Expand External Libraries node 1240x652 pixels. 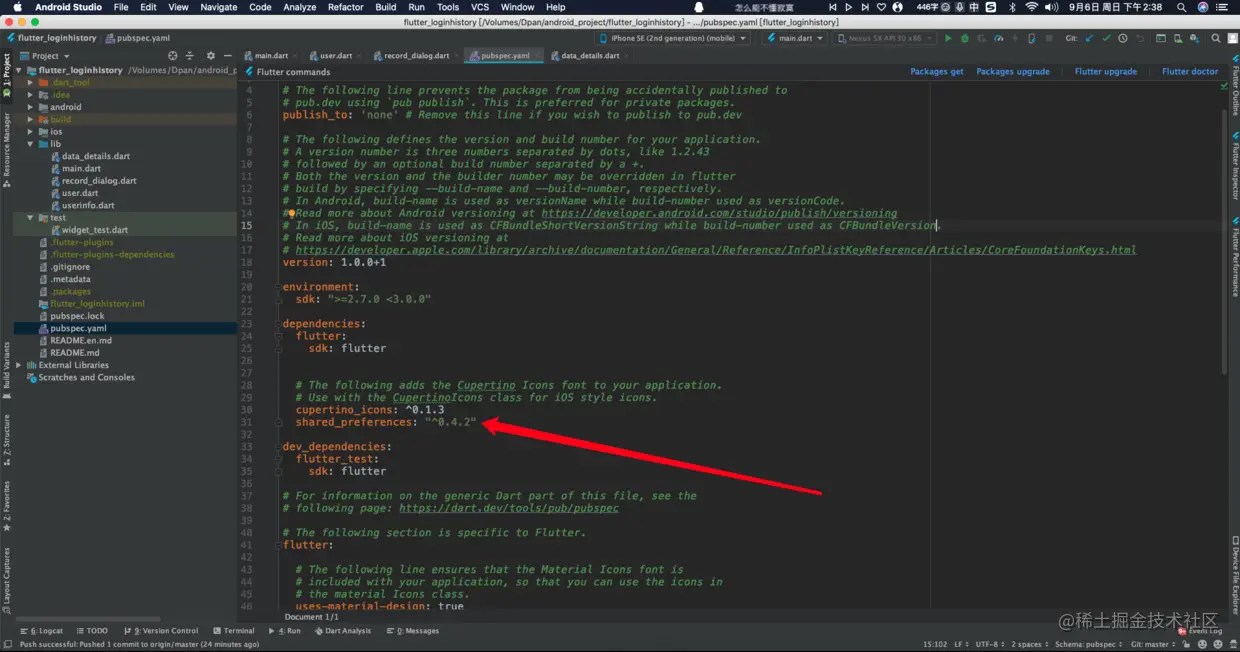(19, 365)
